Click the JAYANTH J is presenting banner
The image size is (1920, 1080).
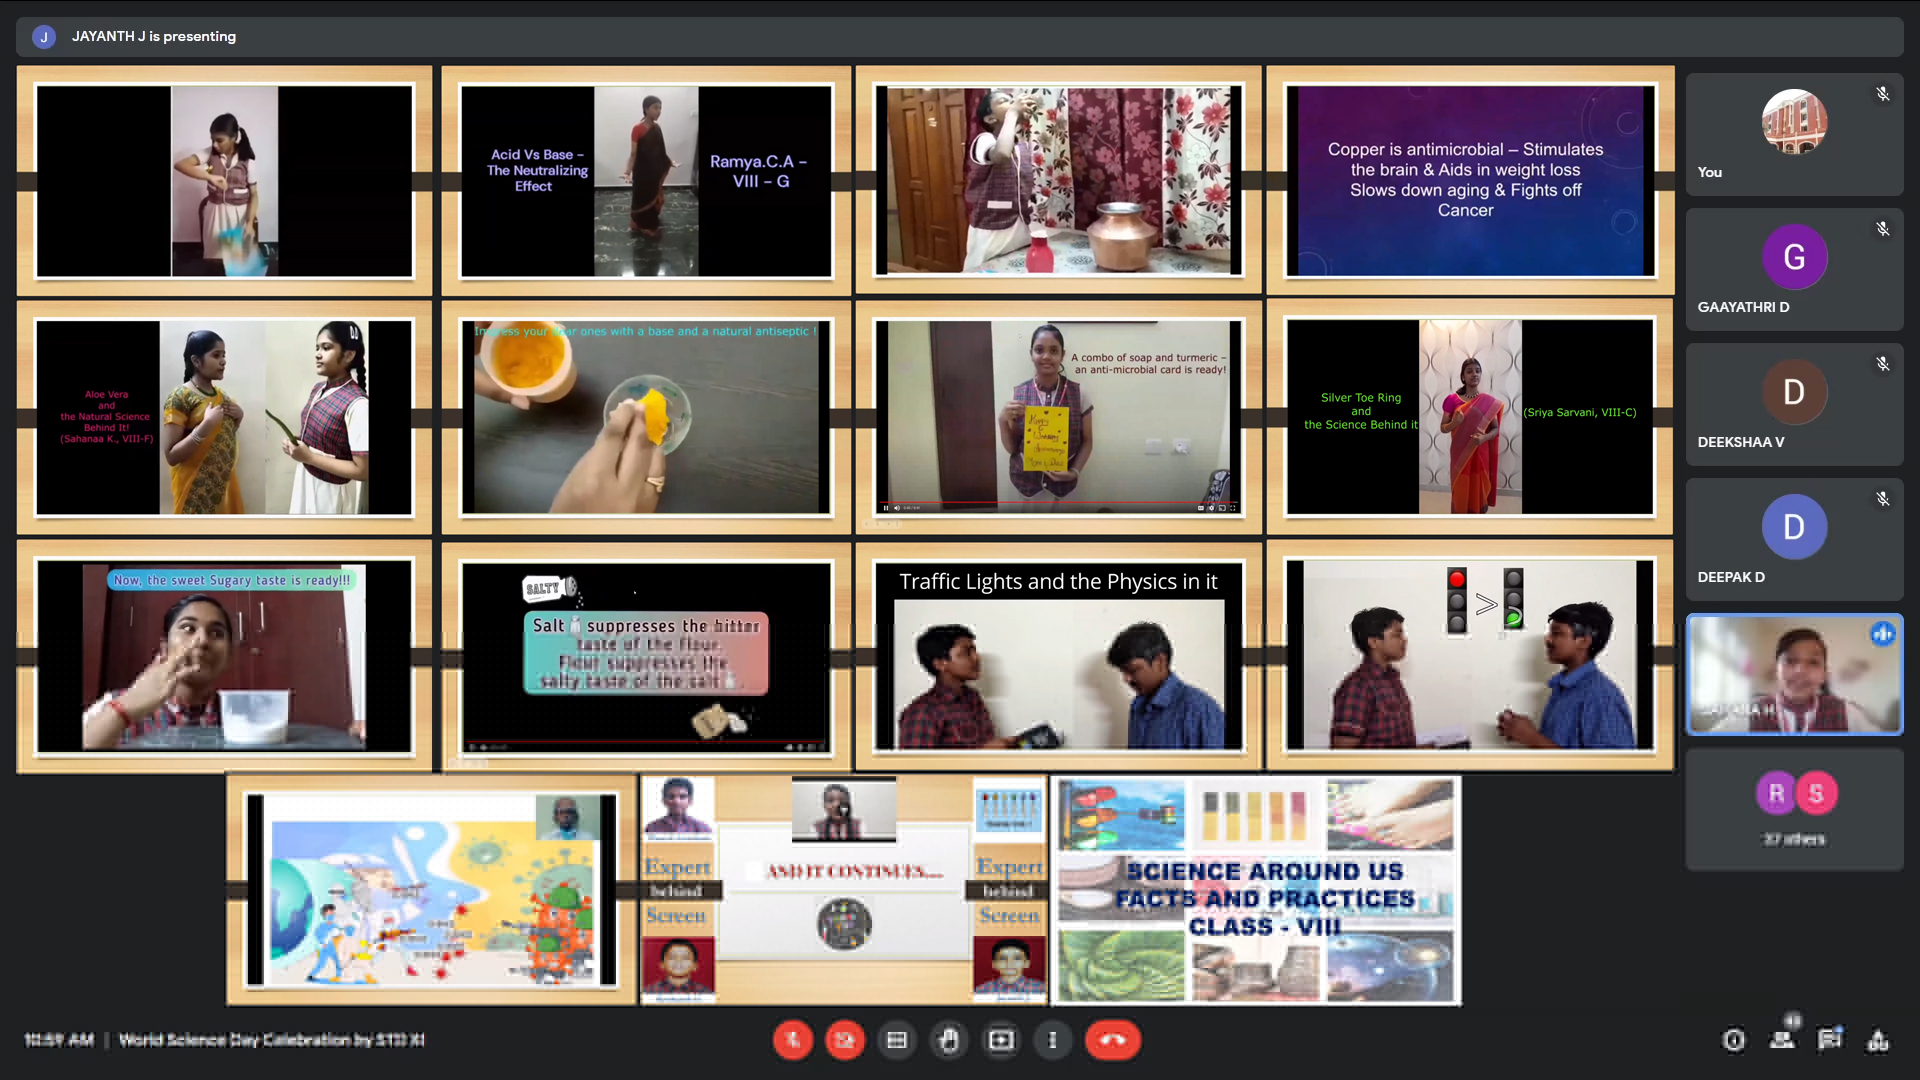click(154, 36)
